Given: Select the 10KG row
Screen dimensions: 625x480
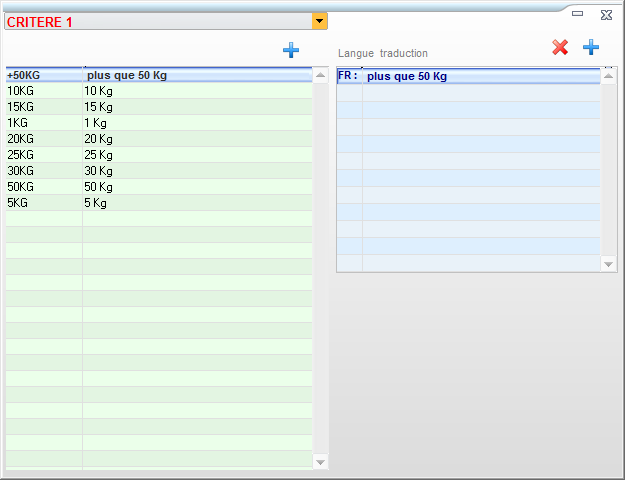Looking at the screenshot, I should pos(158,91).
